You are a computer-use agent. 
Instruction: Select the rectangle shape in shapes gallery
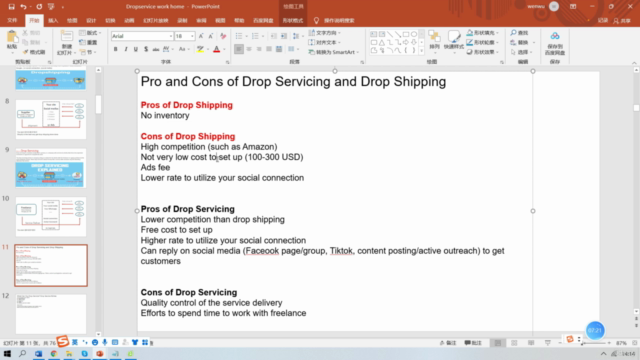pyautogui.click(x=406, y=34)
